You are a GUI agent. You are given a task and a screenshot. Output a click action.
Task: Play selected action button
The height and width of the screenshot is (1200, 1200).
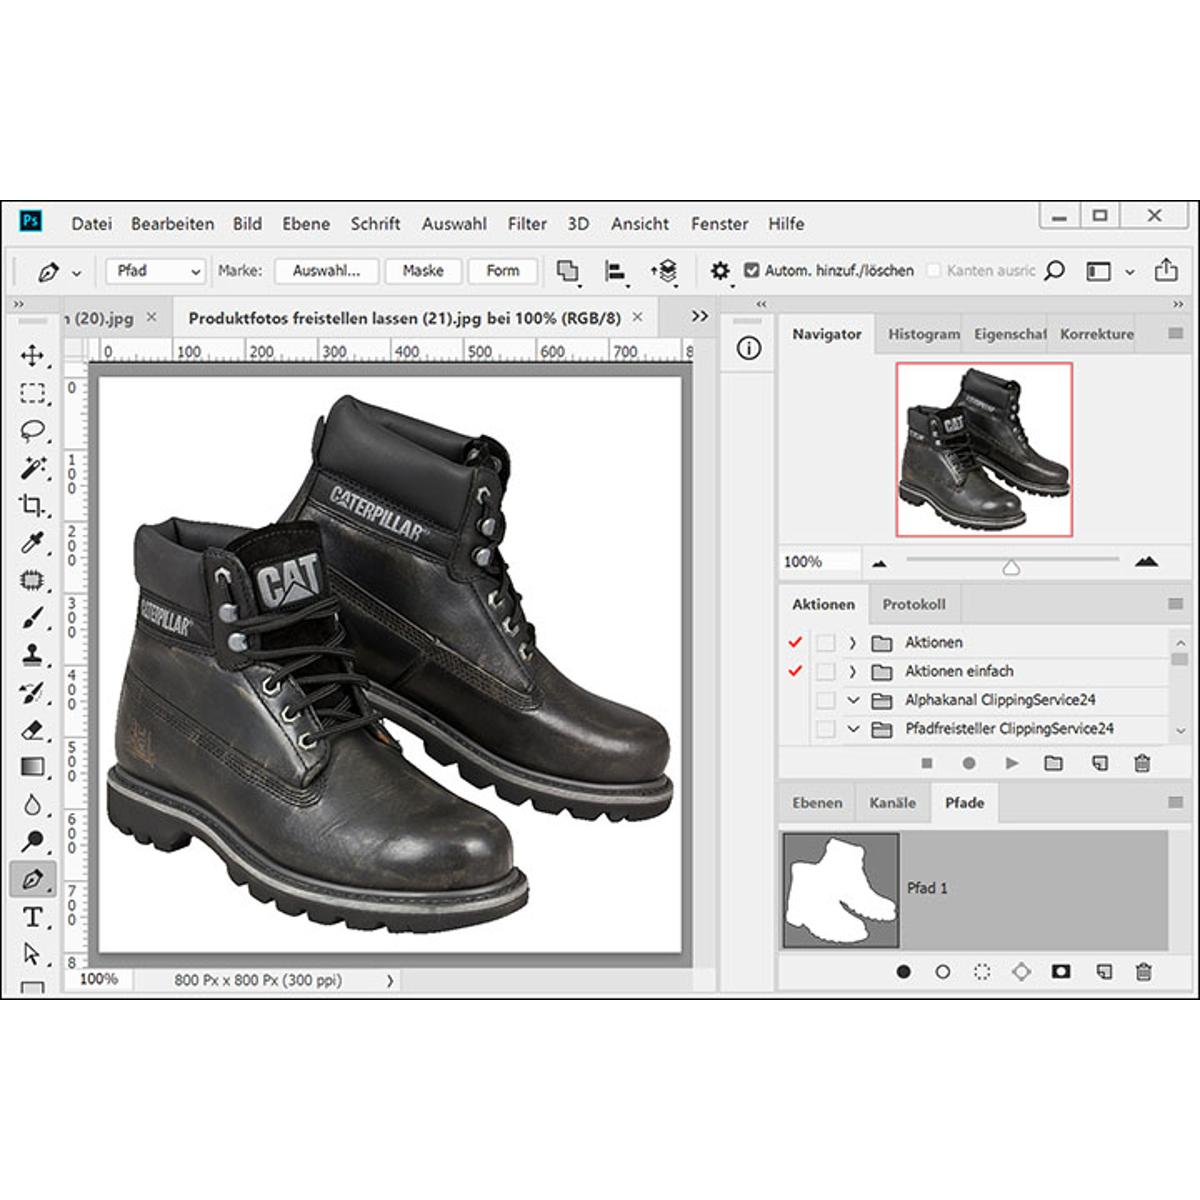tap(1011, 764)
